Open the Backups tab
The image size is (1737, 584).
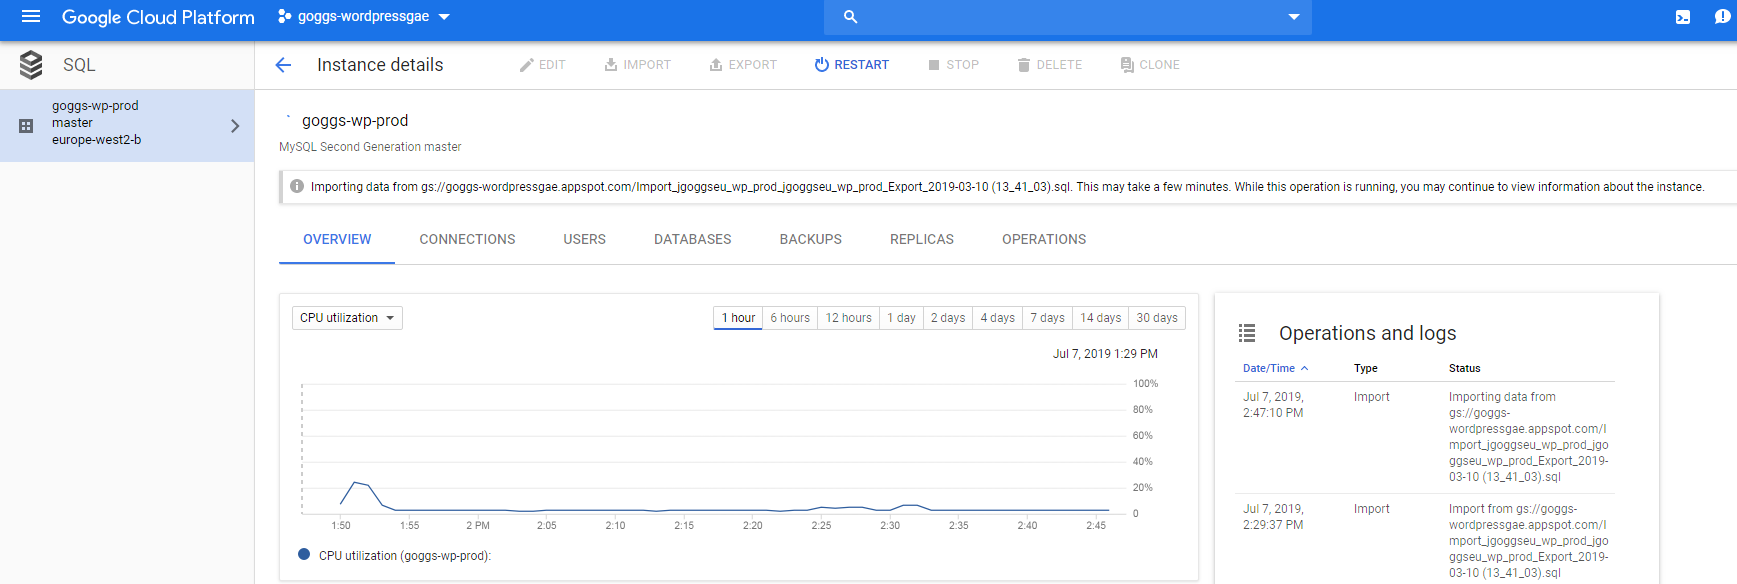tap(811, 239)
